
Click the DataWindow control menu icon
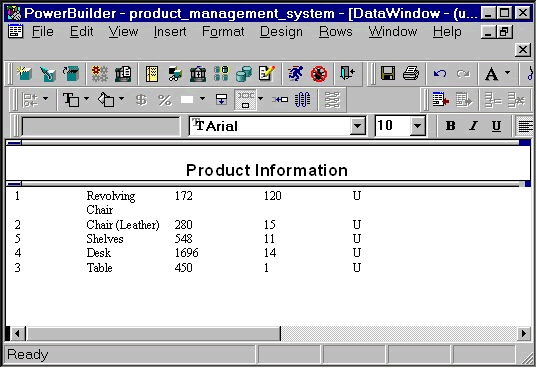pyautogui.click(x=15, y=31)
